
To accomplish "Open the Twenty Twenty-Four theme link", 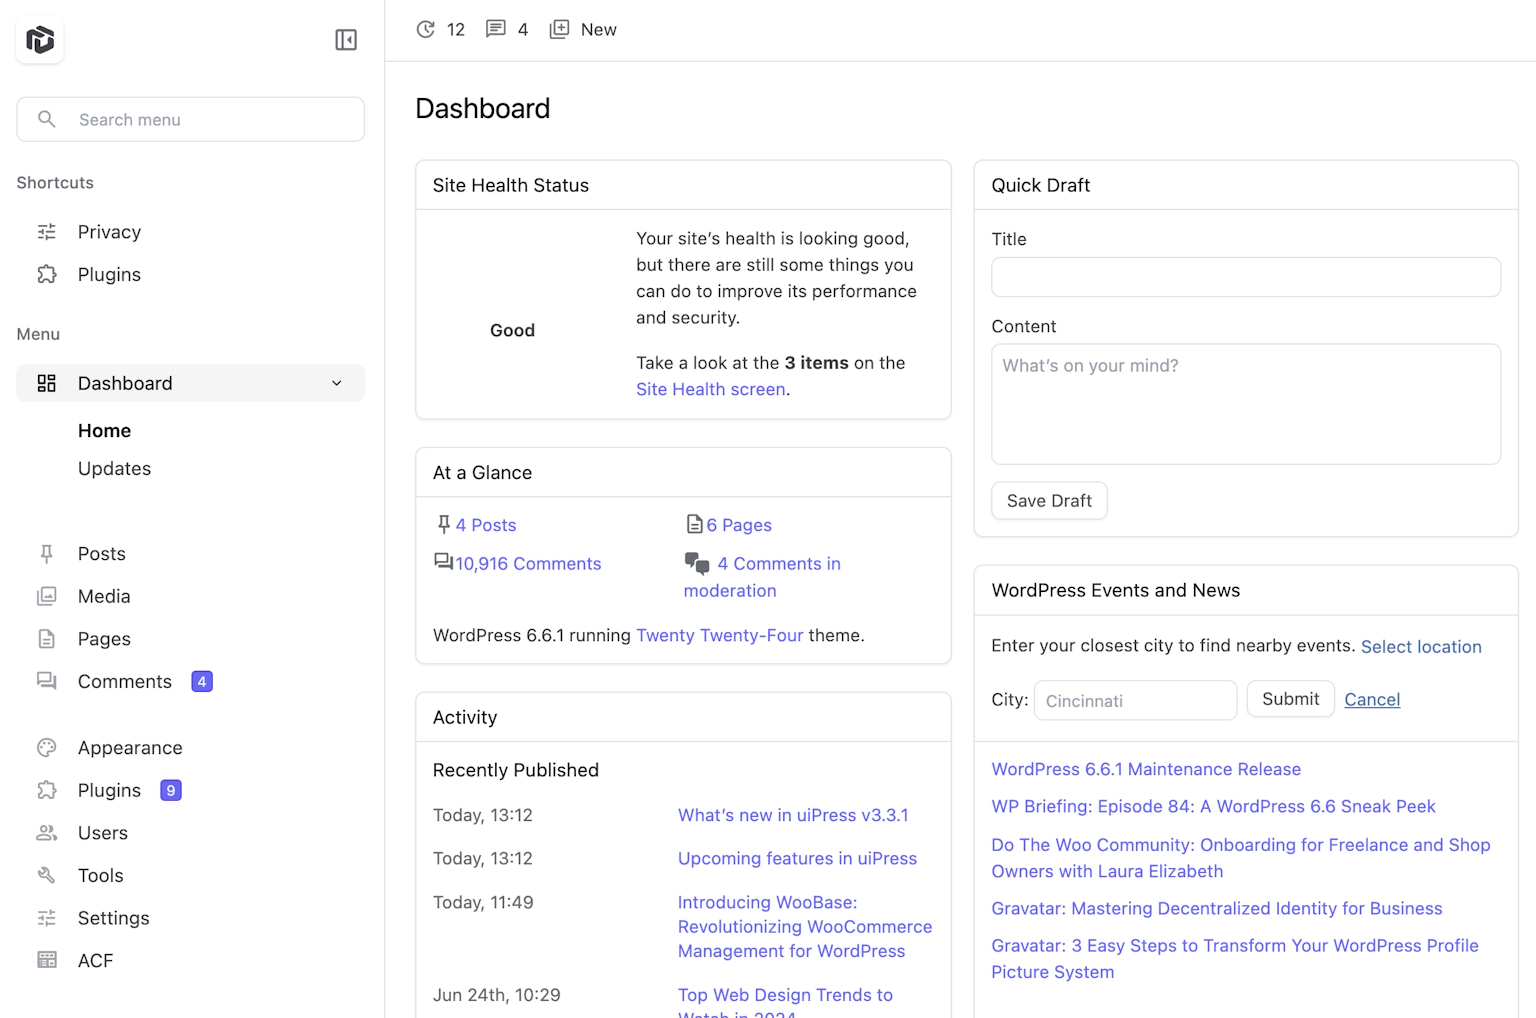I will pos(720,635).
